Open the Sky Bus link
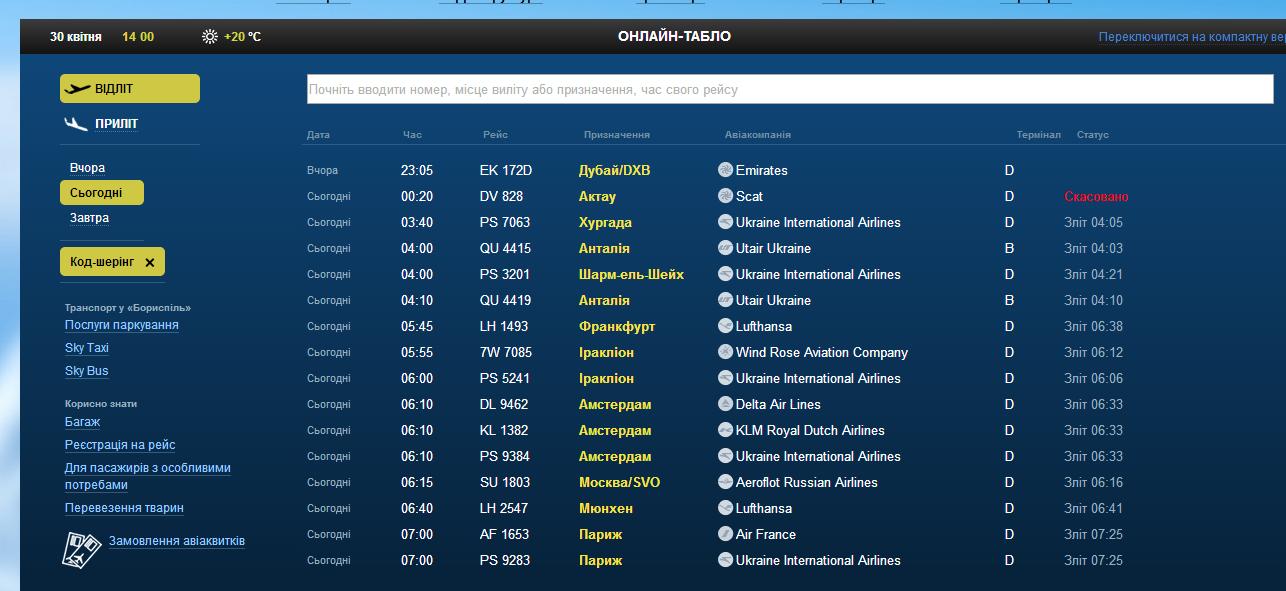 click(86, 371)
